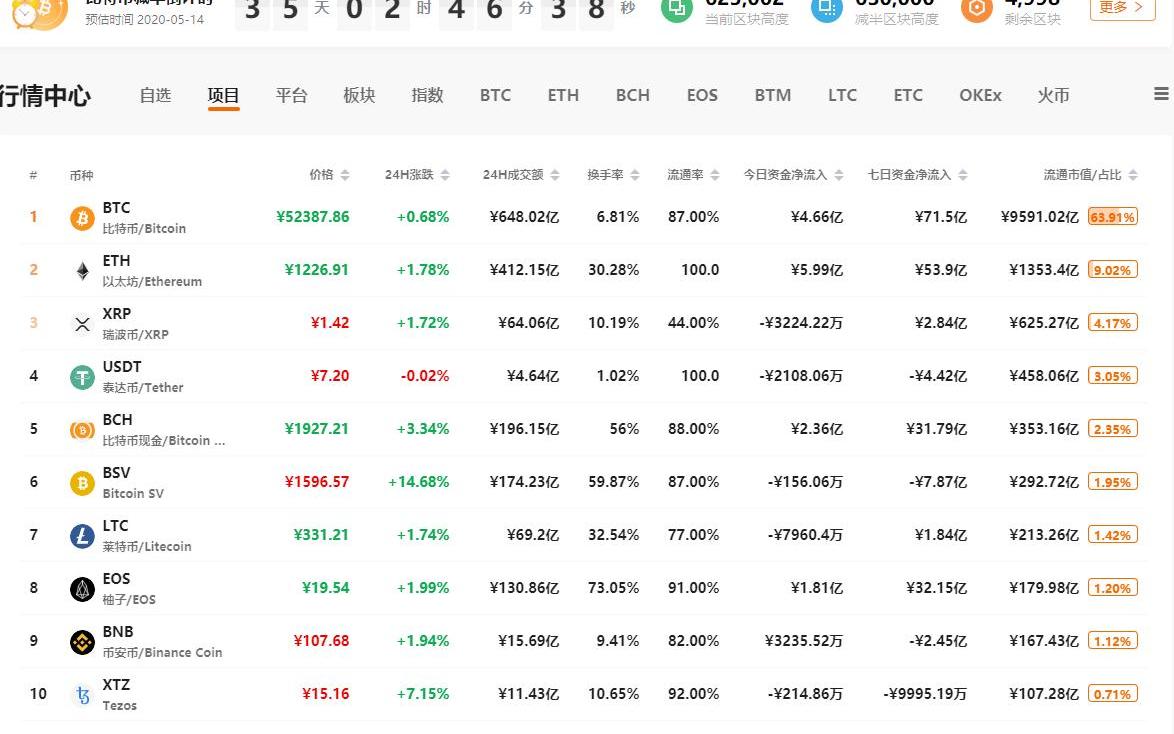Open the Tezos coin name link
The width and height of the screenshot is (1174, 734).
(120, 706)
